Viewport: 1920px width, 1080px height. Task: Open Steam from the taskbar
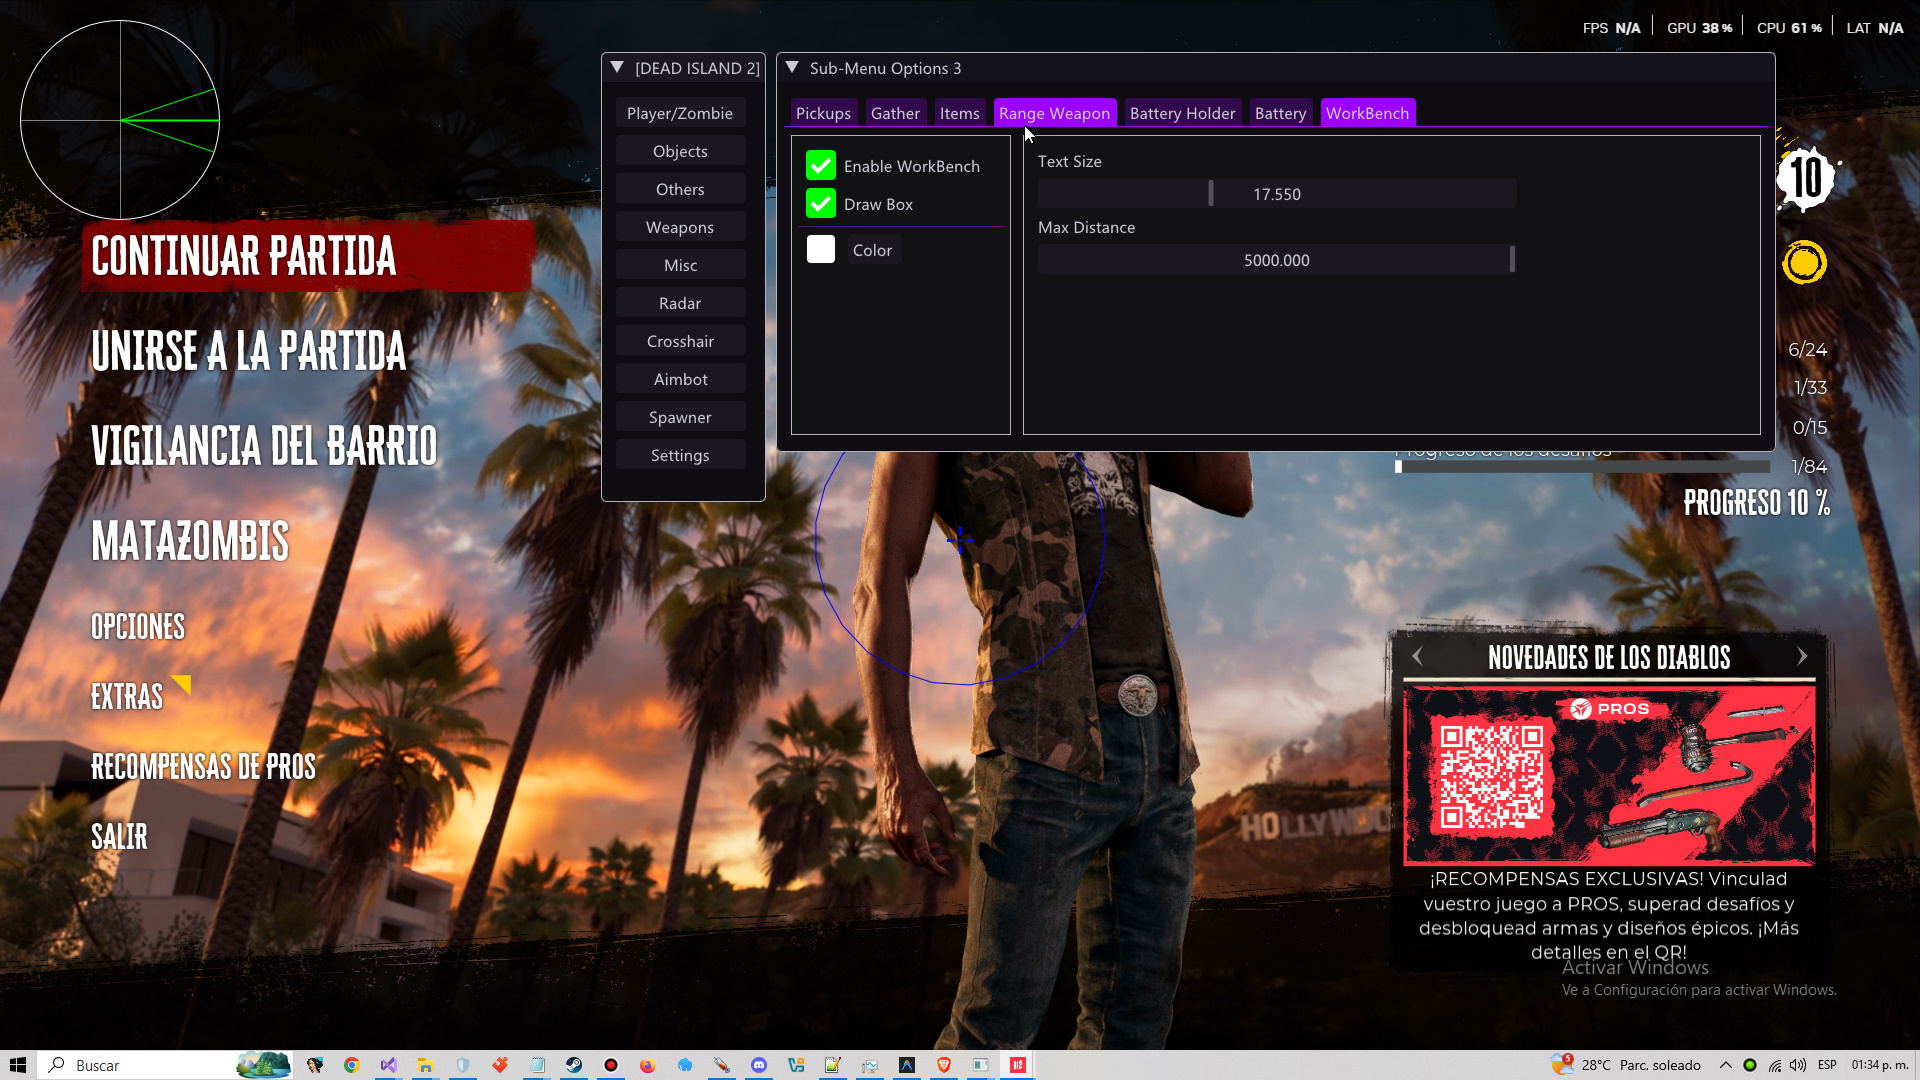[574, 1065]
